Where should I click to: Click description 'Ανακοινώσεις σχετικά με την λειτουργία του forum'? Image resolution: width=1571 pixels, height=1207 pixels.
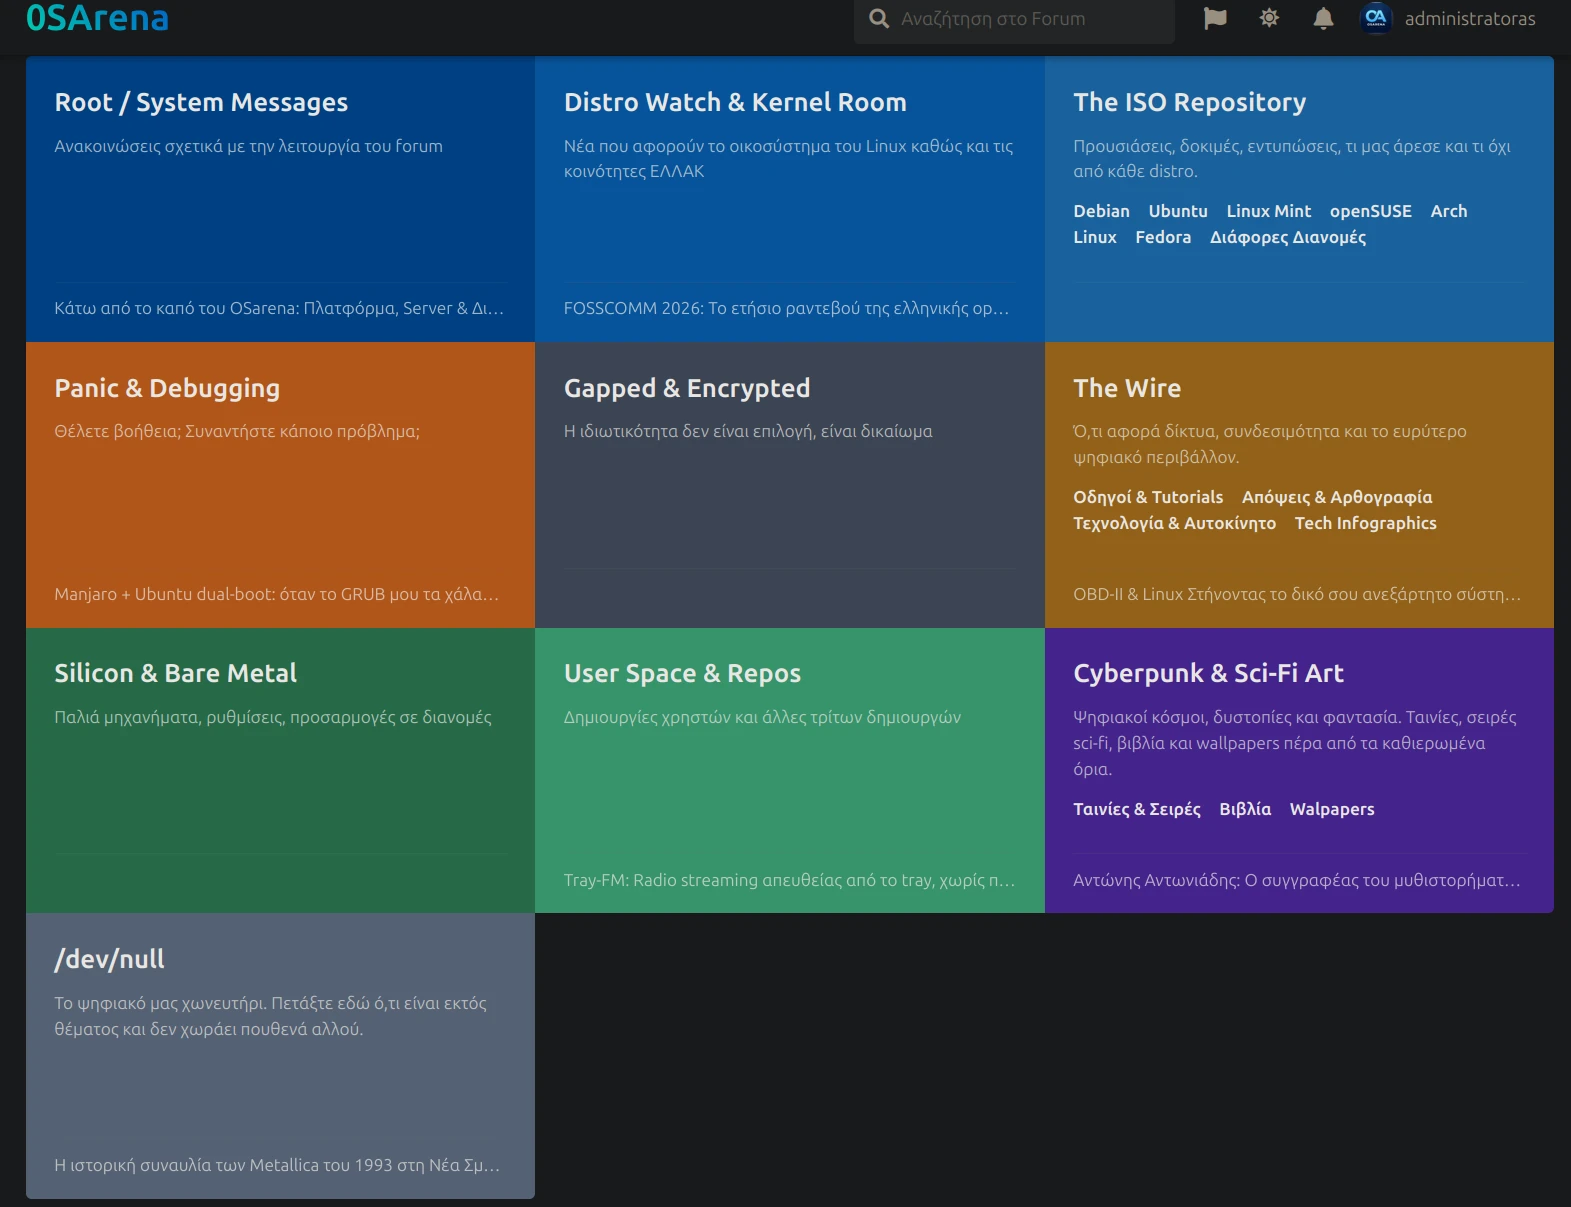[x=248, y=146]
